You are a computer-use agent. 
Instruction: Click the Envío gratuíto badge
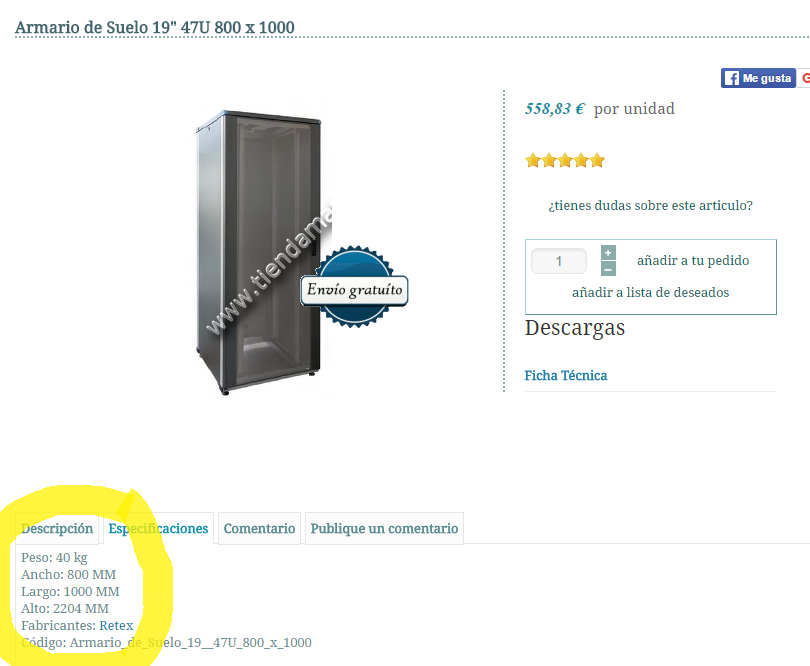point(354,287)
